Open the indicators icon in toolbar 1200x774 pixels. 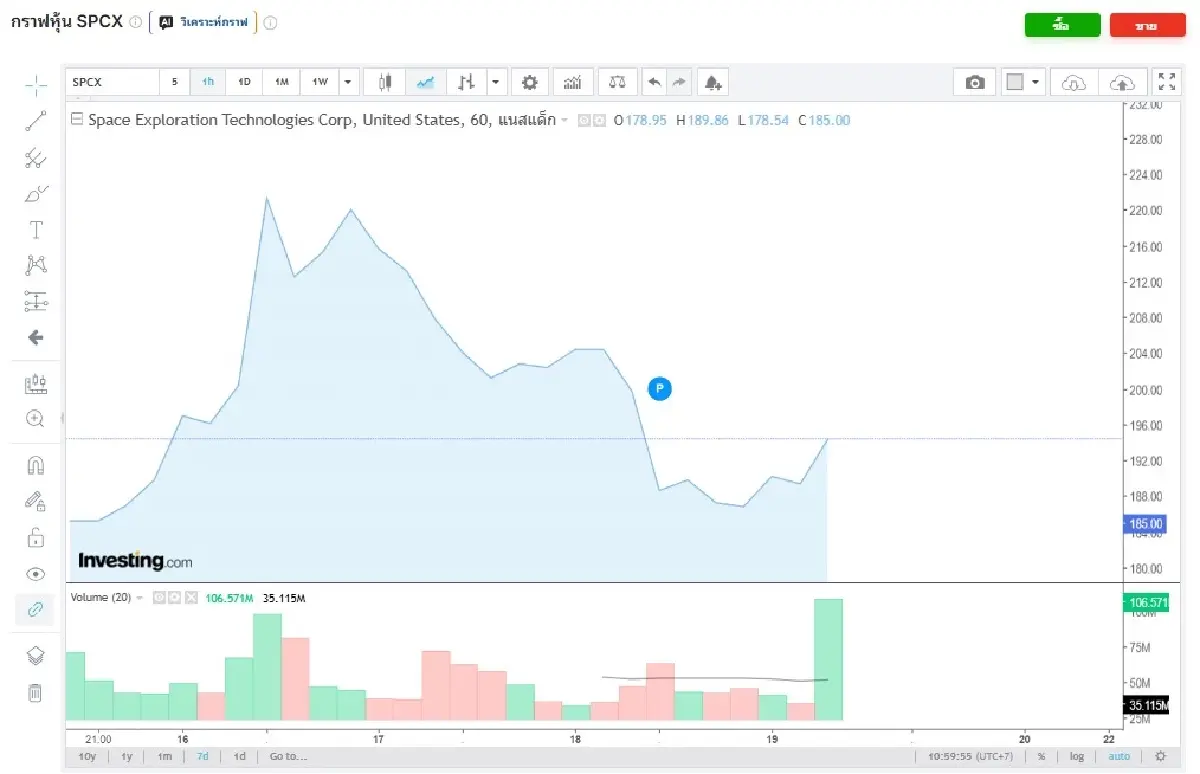(573, 82)
